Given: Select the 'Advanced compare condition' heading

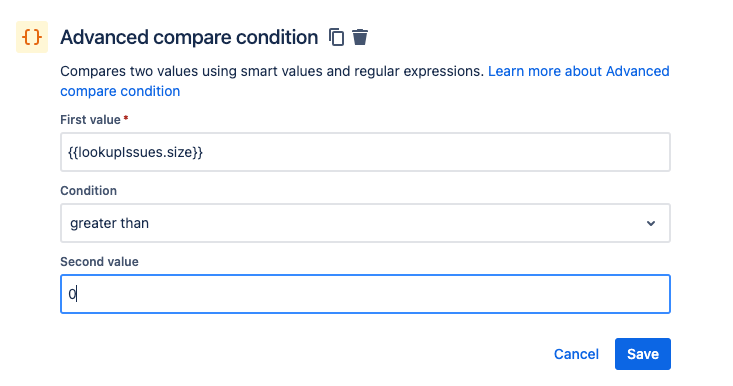Looking at the screenshot, I should point(189,37).
